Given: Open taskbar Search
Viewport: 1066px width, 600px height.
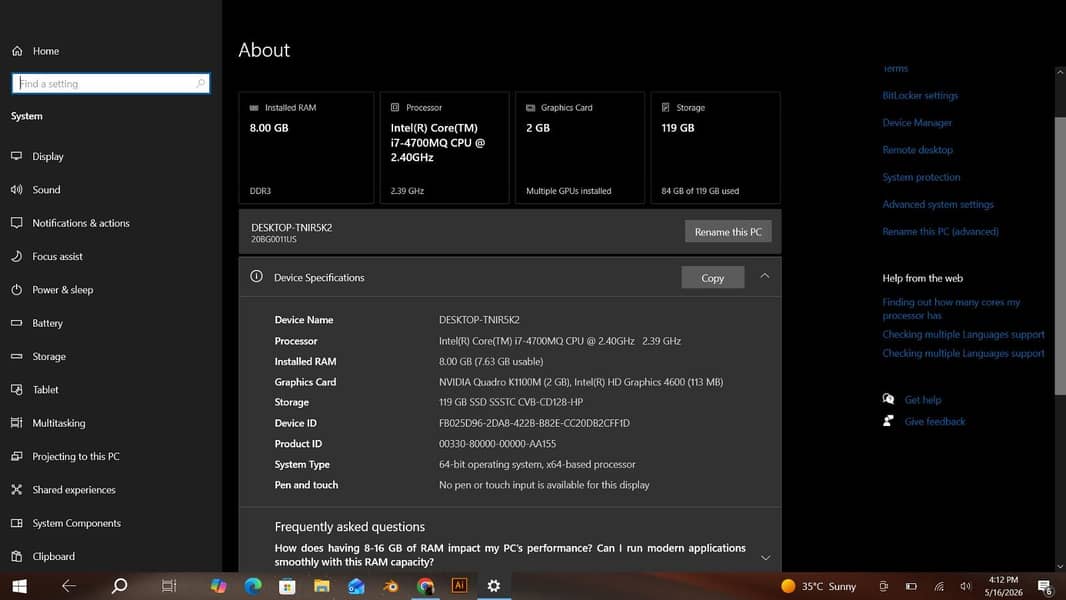Looking at the screenshot, I should [119, 586].
